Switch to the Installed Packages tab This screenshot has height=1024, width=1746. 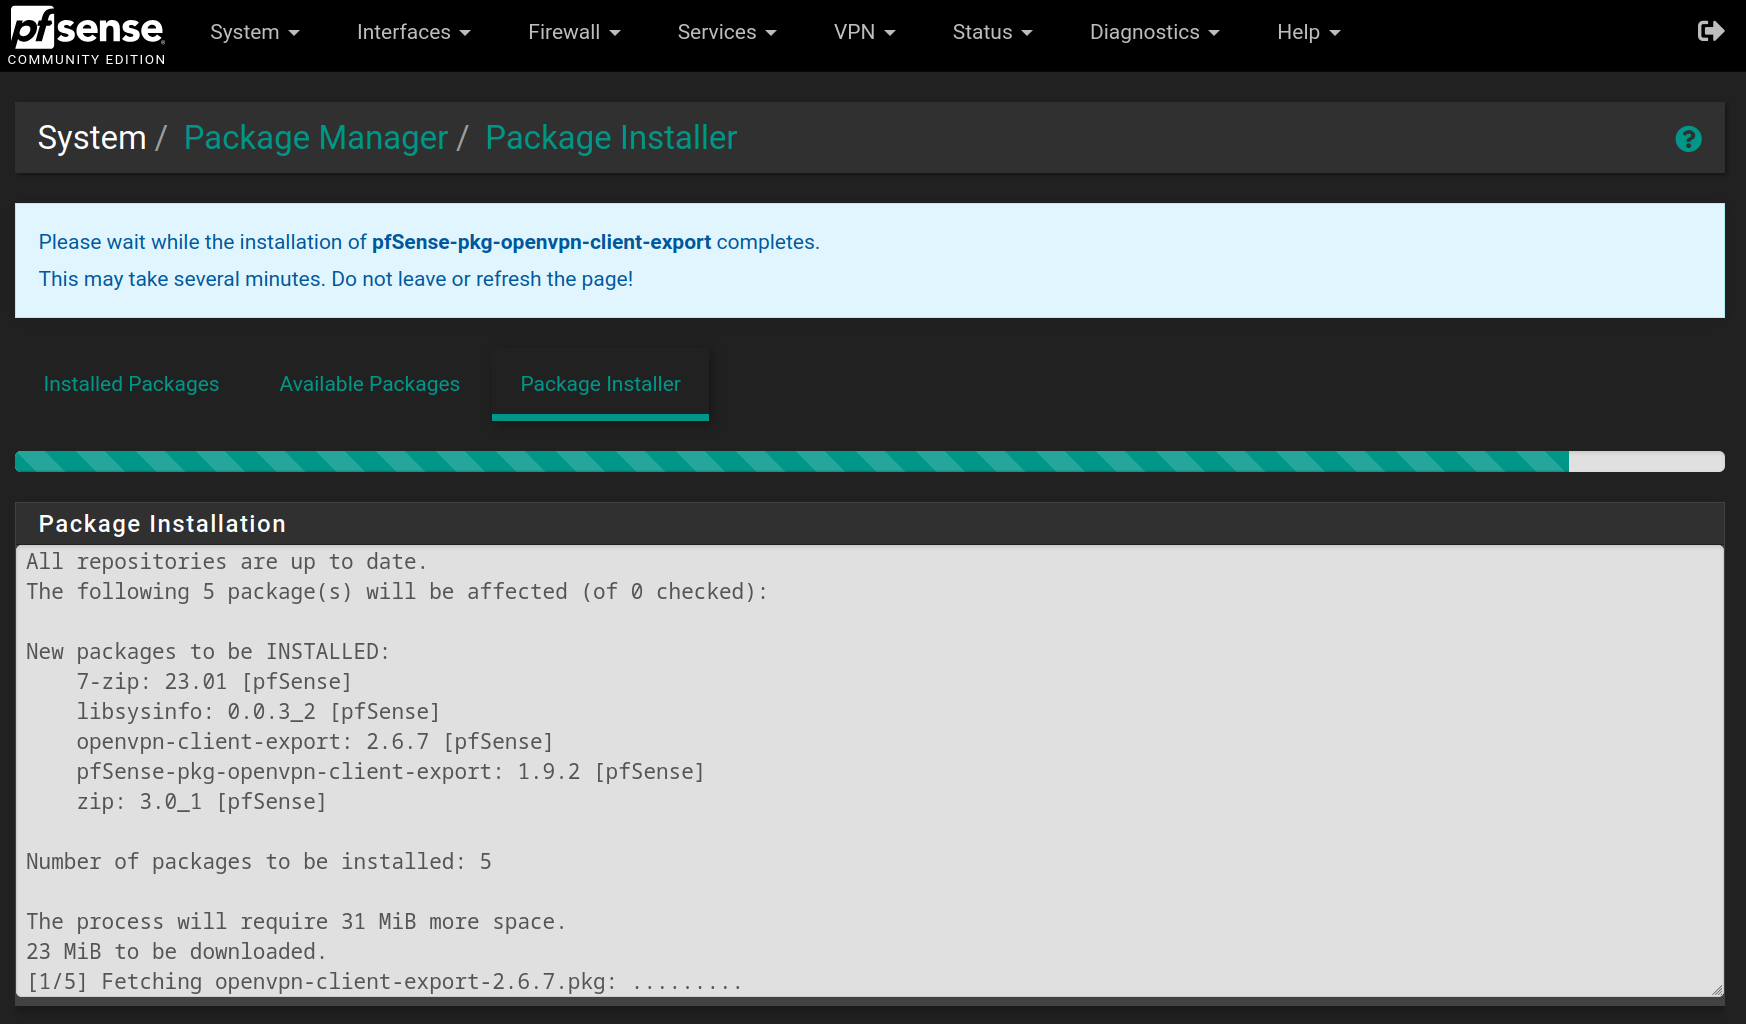click(x=131, y=384)
